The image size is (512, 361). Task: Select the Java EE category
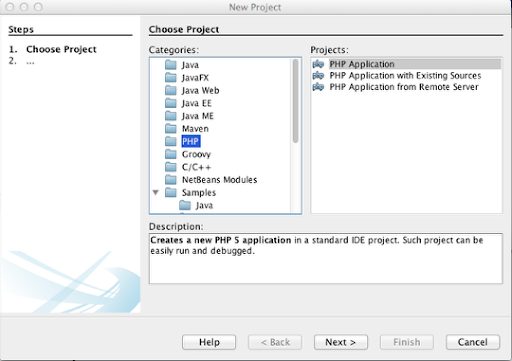click(x=197, y=103)
